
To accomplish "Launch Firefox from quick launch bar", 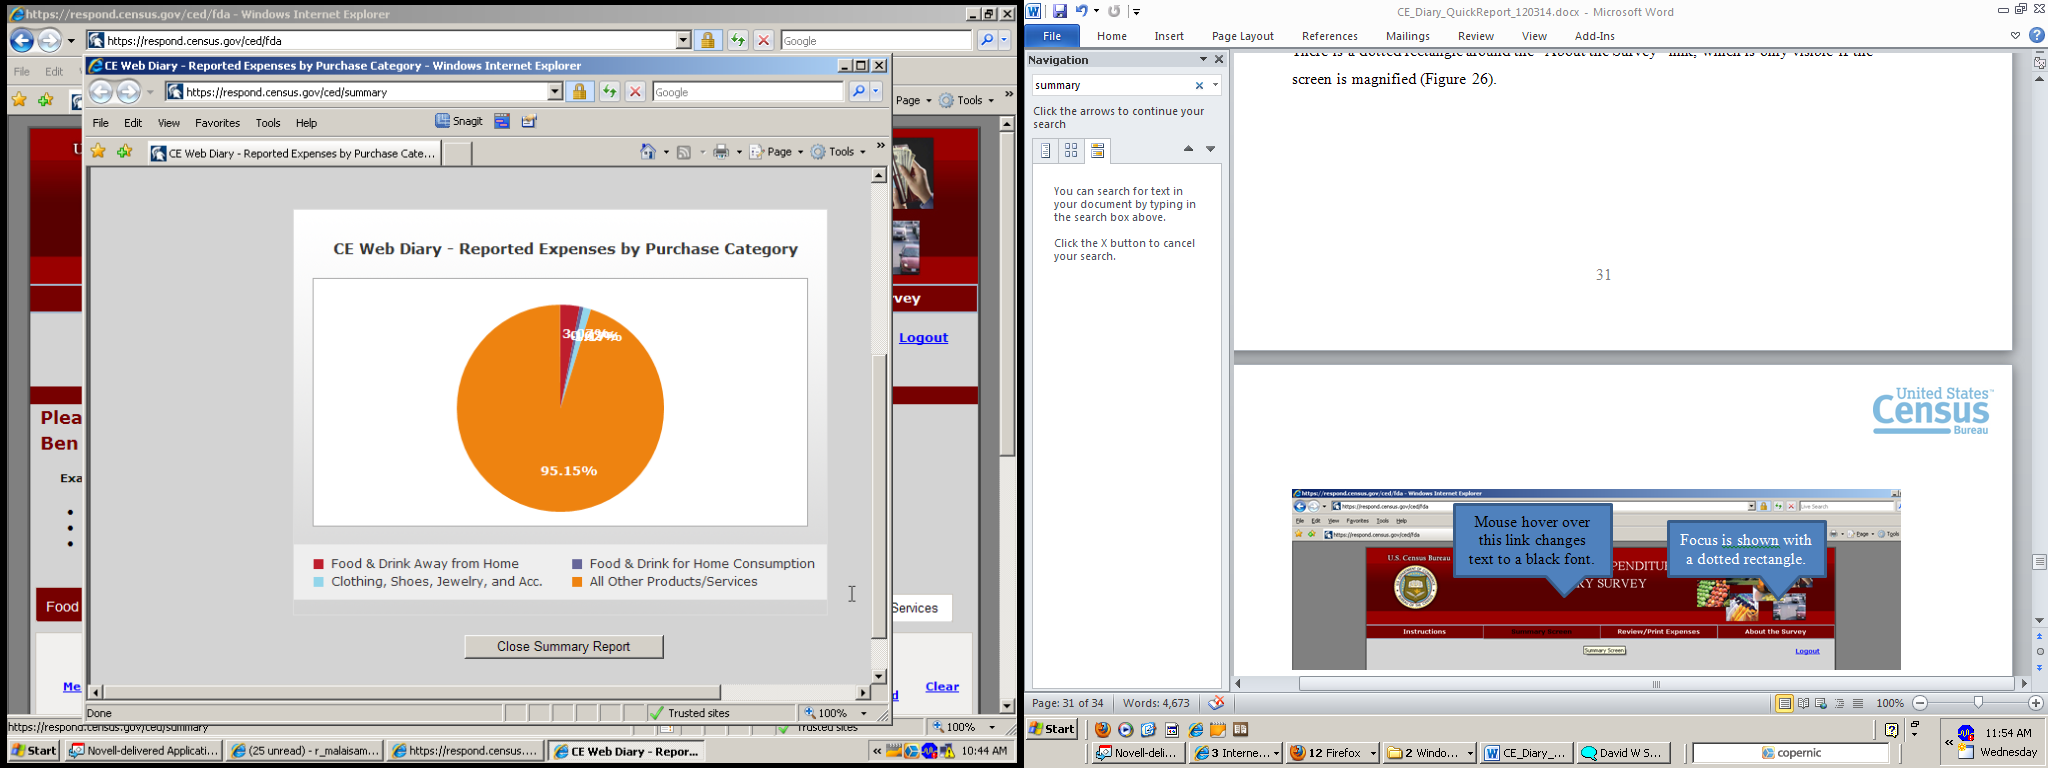I will click(x=1103, y=730).
